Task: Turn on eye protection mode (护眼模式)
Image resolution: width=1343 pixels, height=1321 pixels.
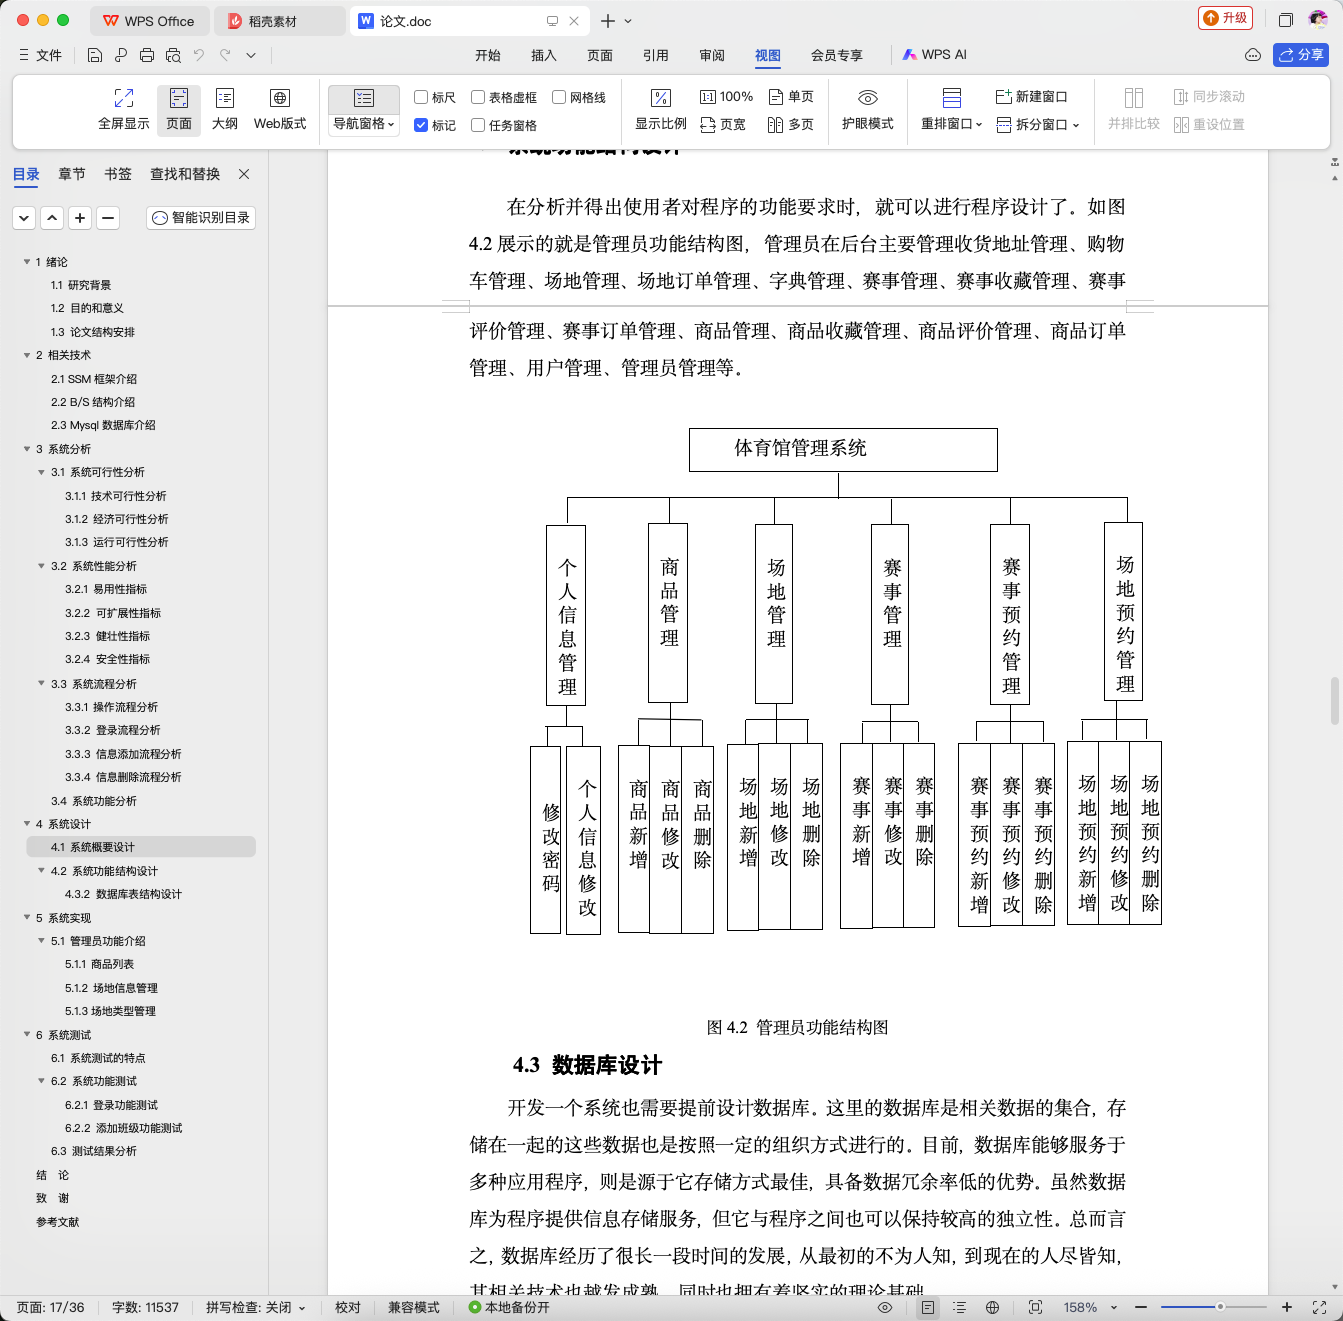Action: [868, 109]
